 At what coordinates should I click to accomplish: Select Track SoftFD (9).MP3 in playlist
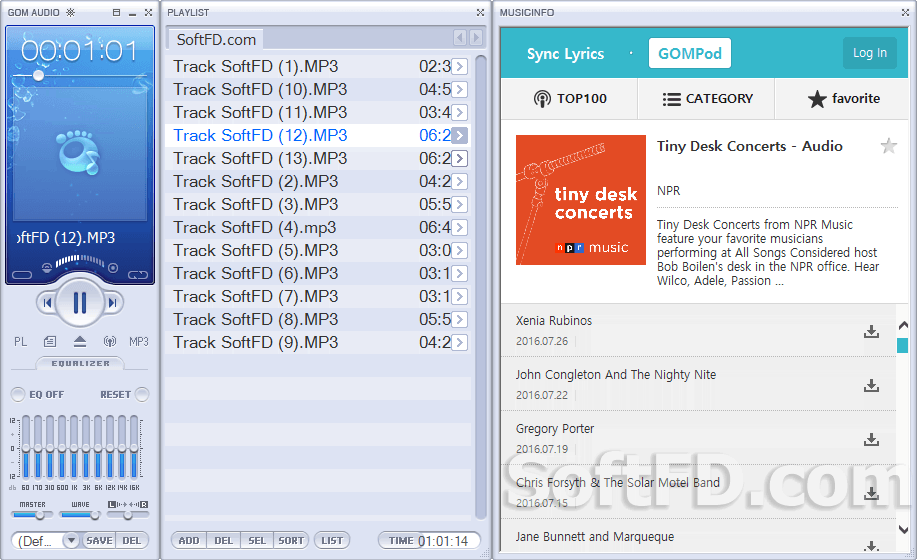pos(318,343)
